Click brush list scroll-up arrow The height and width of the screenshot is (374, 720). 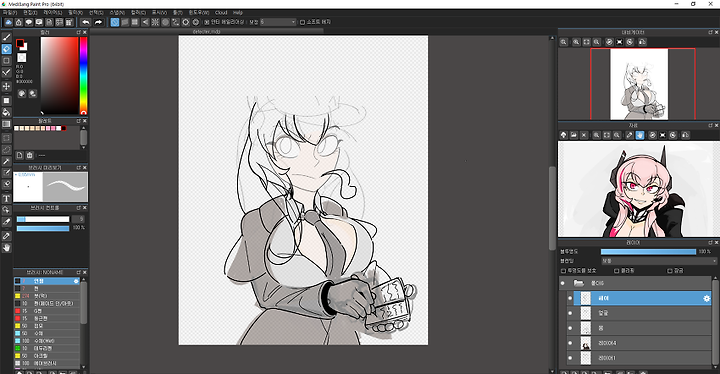83,280
